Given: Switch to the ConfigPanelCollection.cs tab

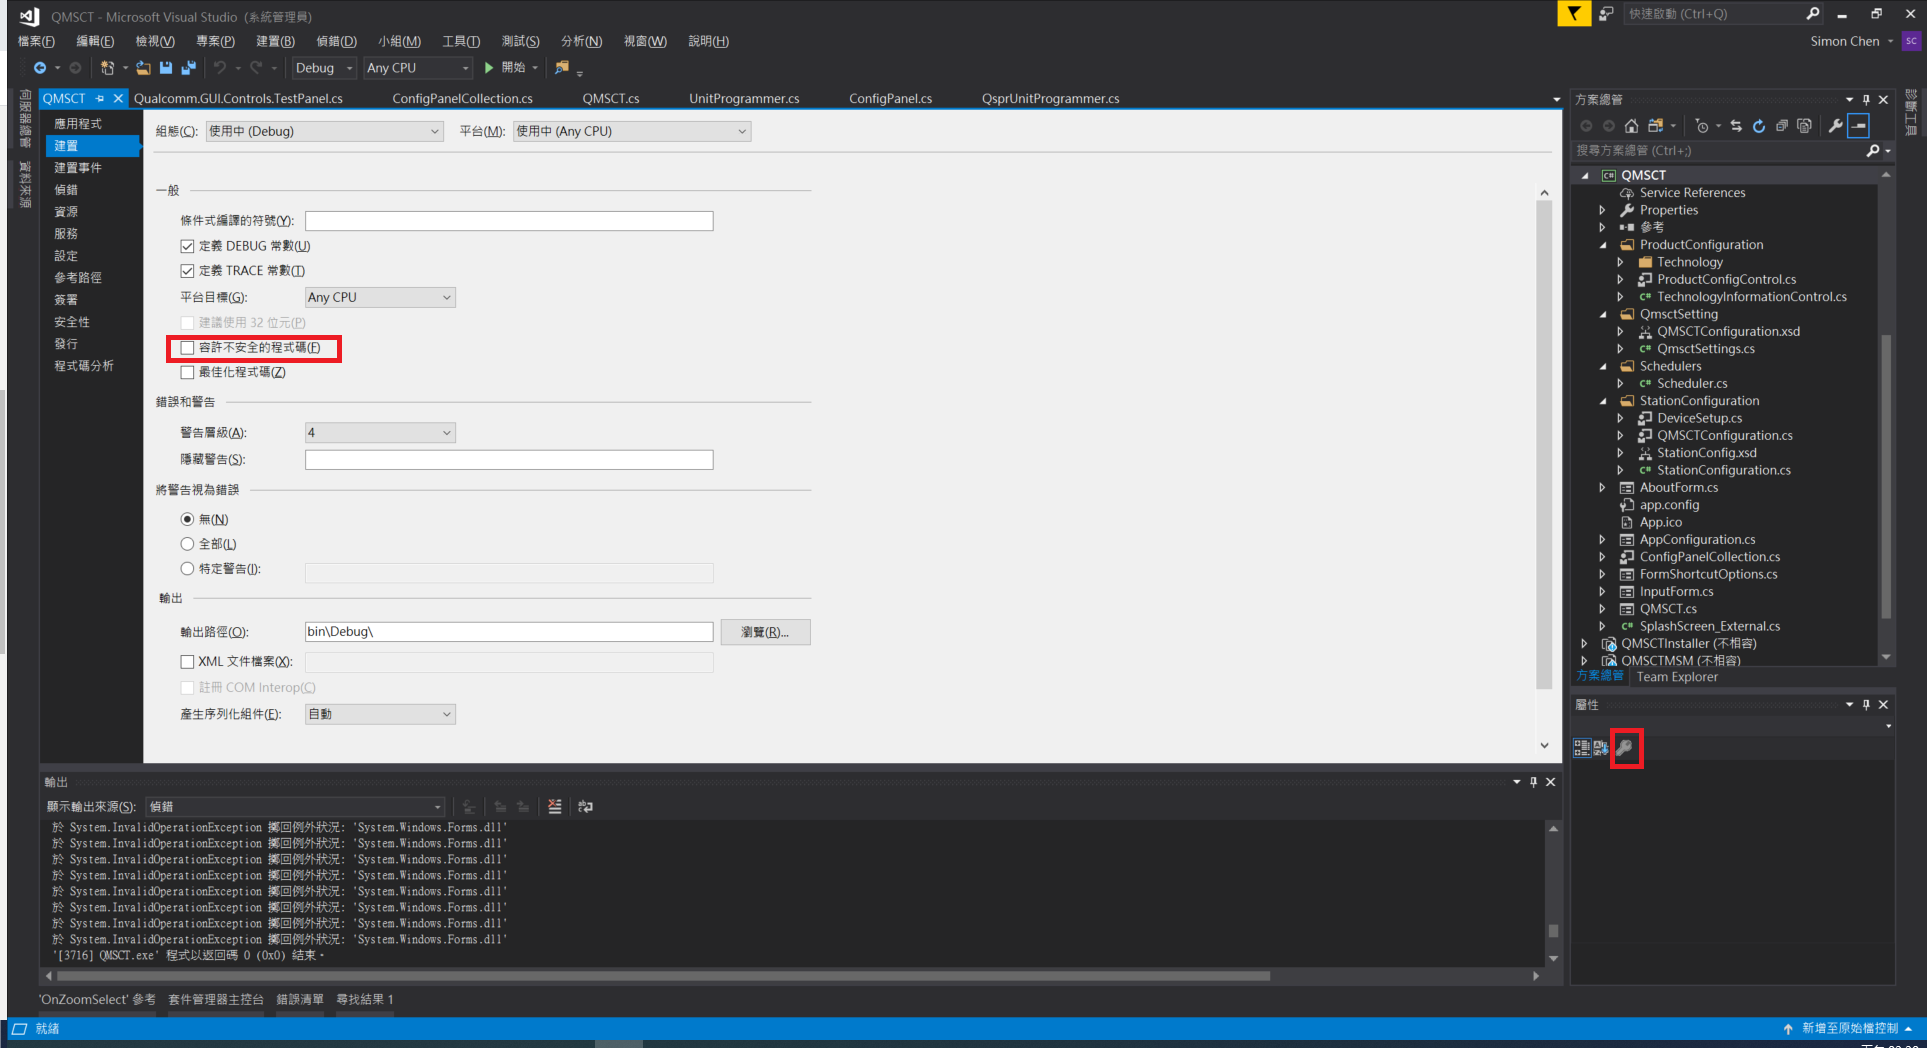Looking at the screenshot, I should (462, 98).
